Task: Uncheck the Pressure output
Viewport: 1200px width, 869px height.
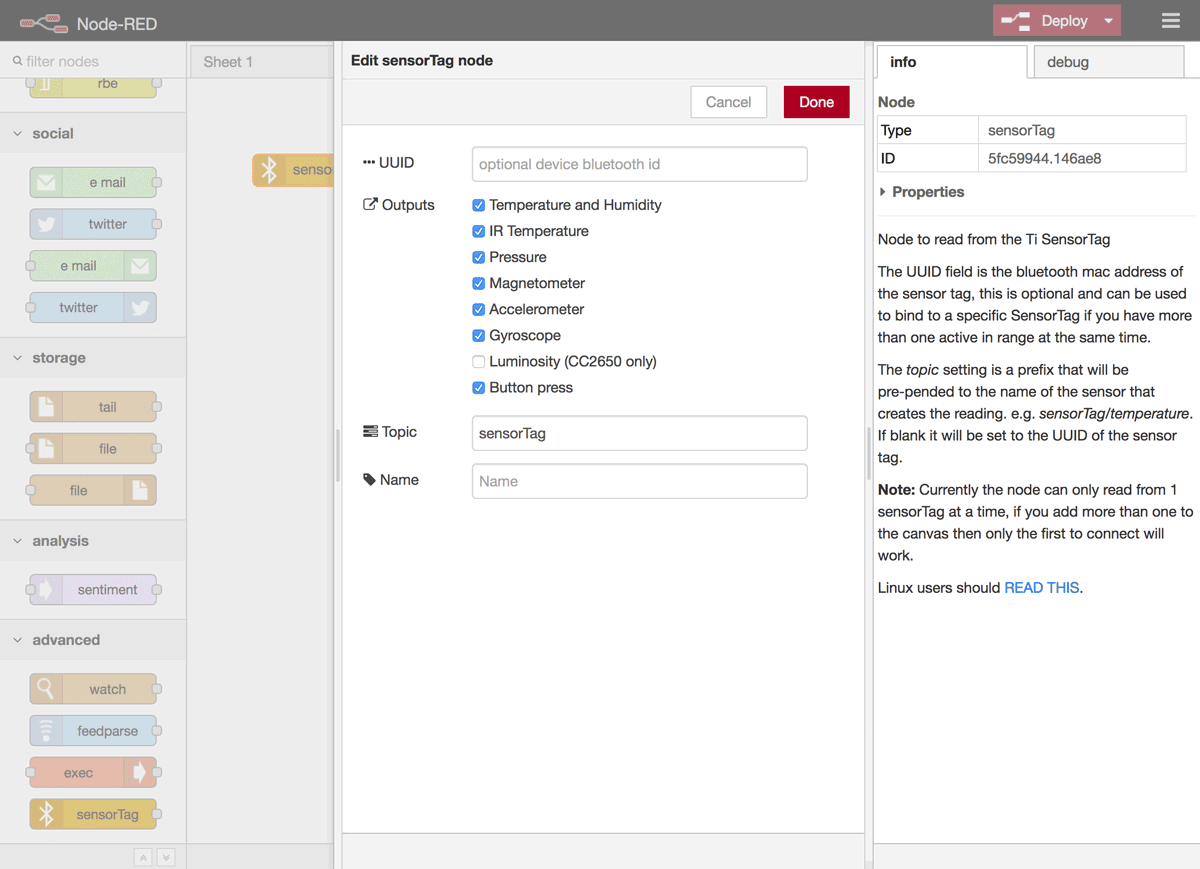Action: (478, 257)
